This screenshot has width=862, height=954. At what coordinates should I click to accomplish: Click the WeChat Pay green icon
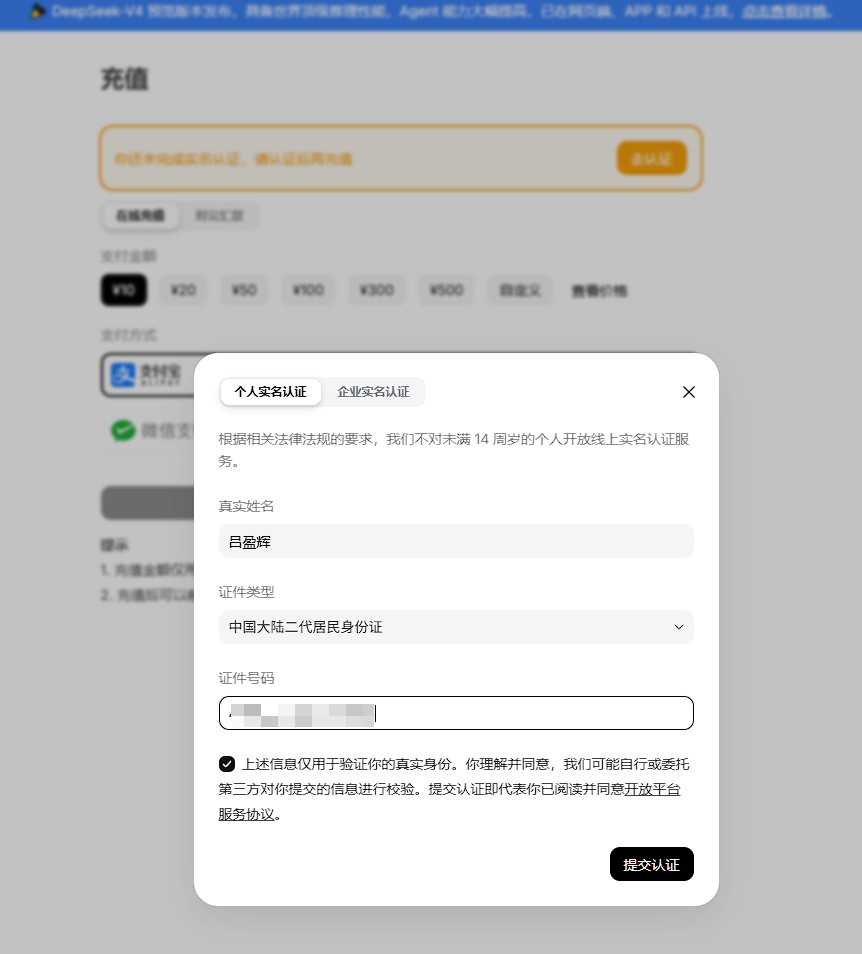click(x=123, y=431)
